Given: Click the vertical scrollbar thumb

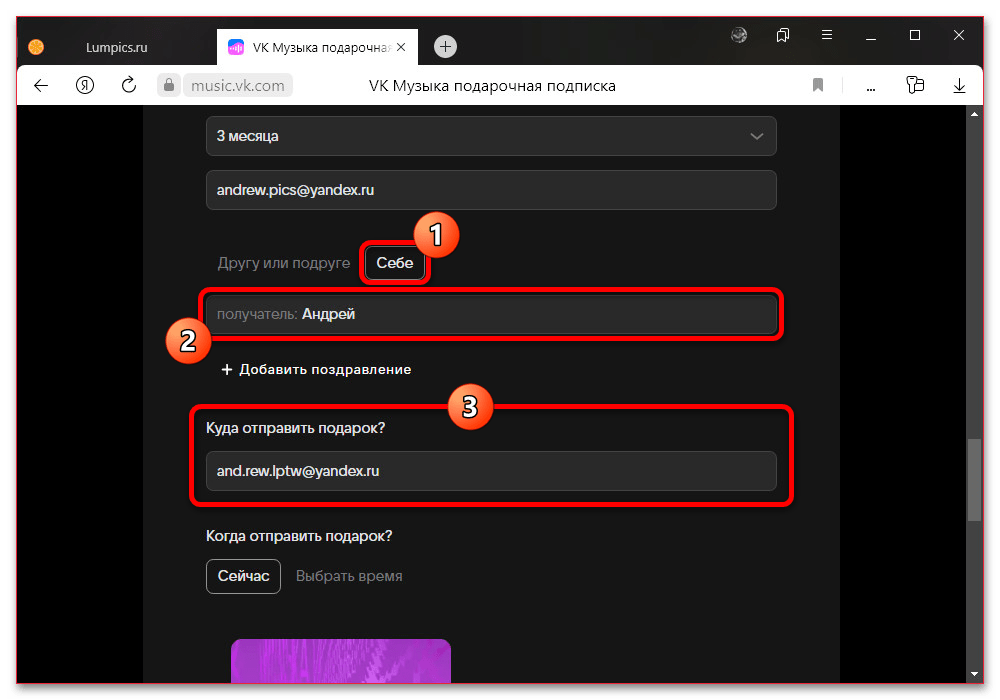Looking at the screenshot, I should coord(974,479).
